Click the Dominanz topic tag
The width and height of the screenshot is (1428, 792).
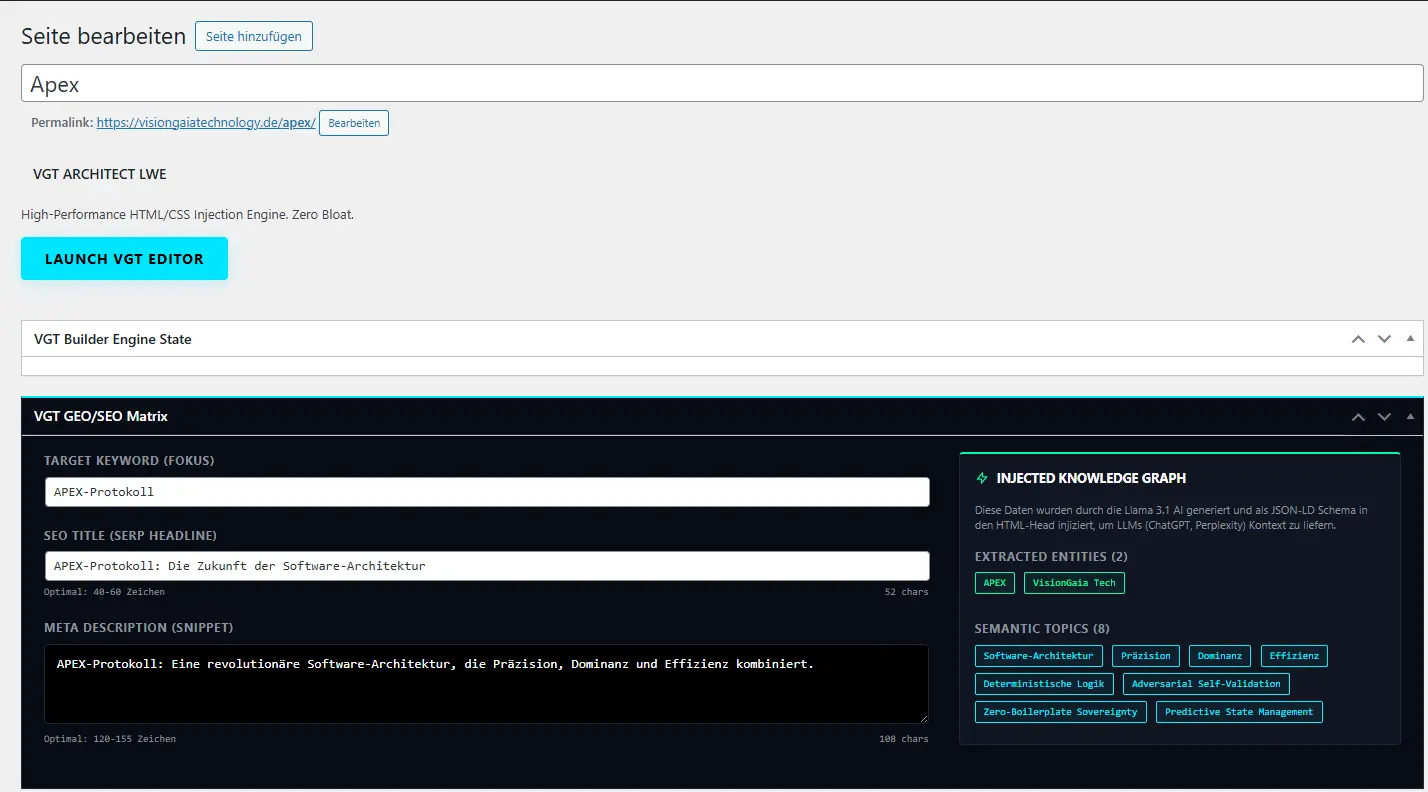[1220, 656]
